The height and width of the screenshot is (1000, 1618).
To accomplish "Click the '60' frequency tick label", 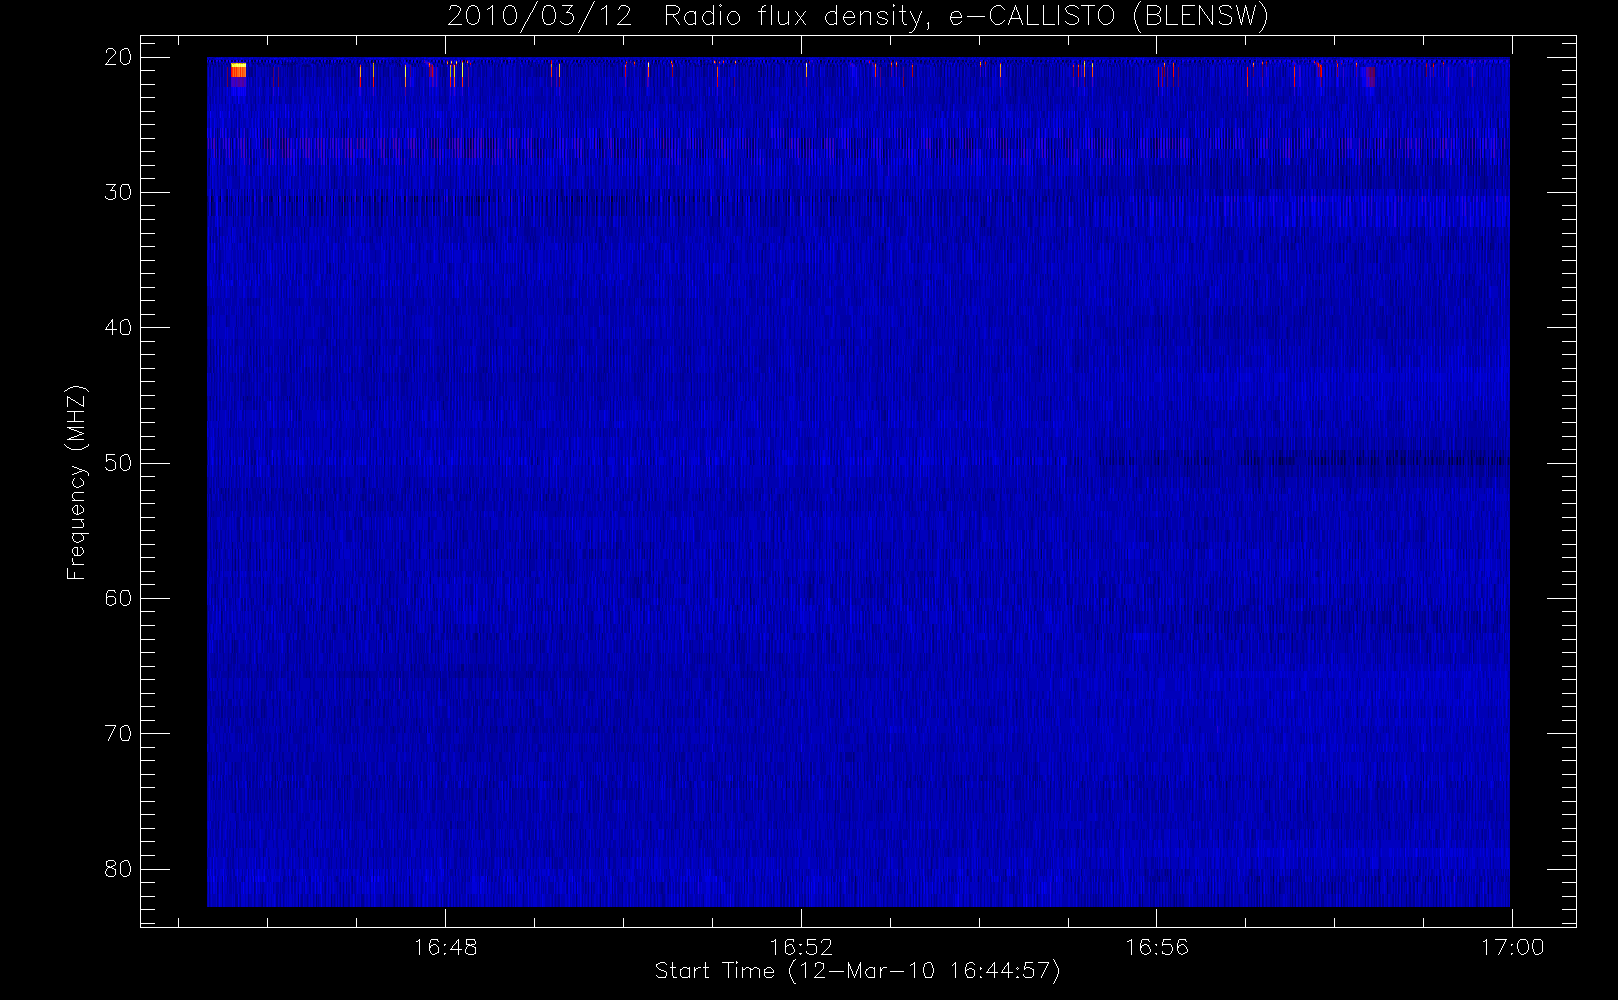I will 118,598.
